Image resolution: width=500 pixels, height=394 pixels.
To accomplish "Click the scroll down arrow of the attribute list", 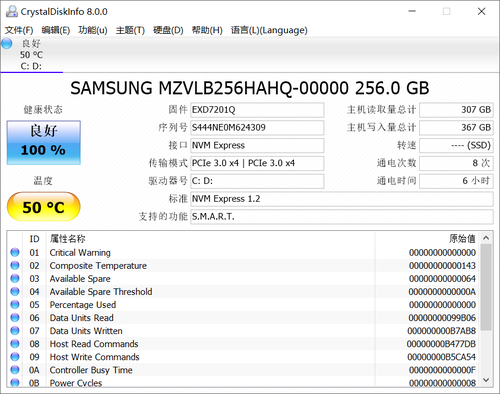I will pos(486,380).
